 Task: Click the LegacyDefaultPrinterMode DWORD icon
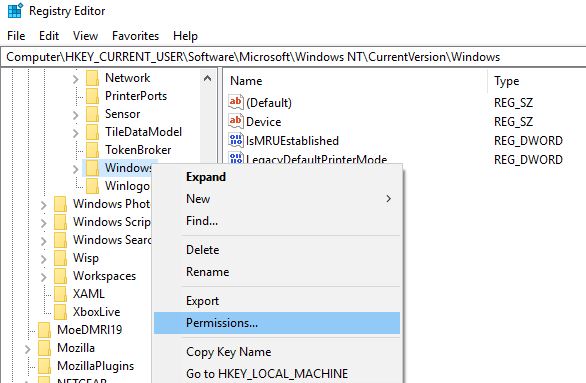[x=236, y=157]
